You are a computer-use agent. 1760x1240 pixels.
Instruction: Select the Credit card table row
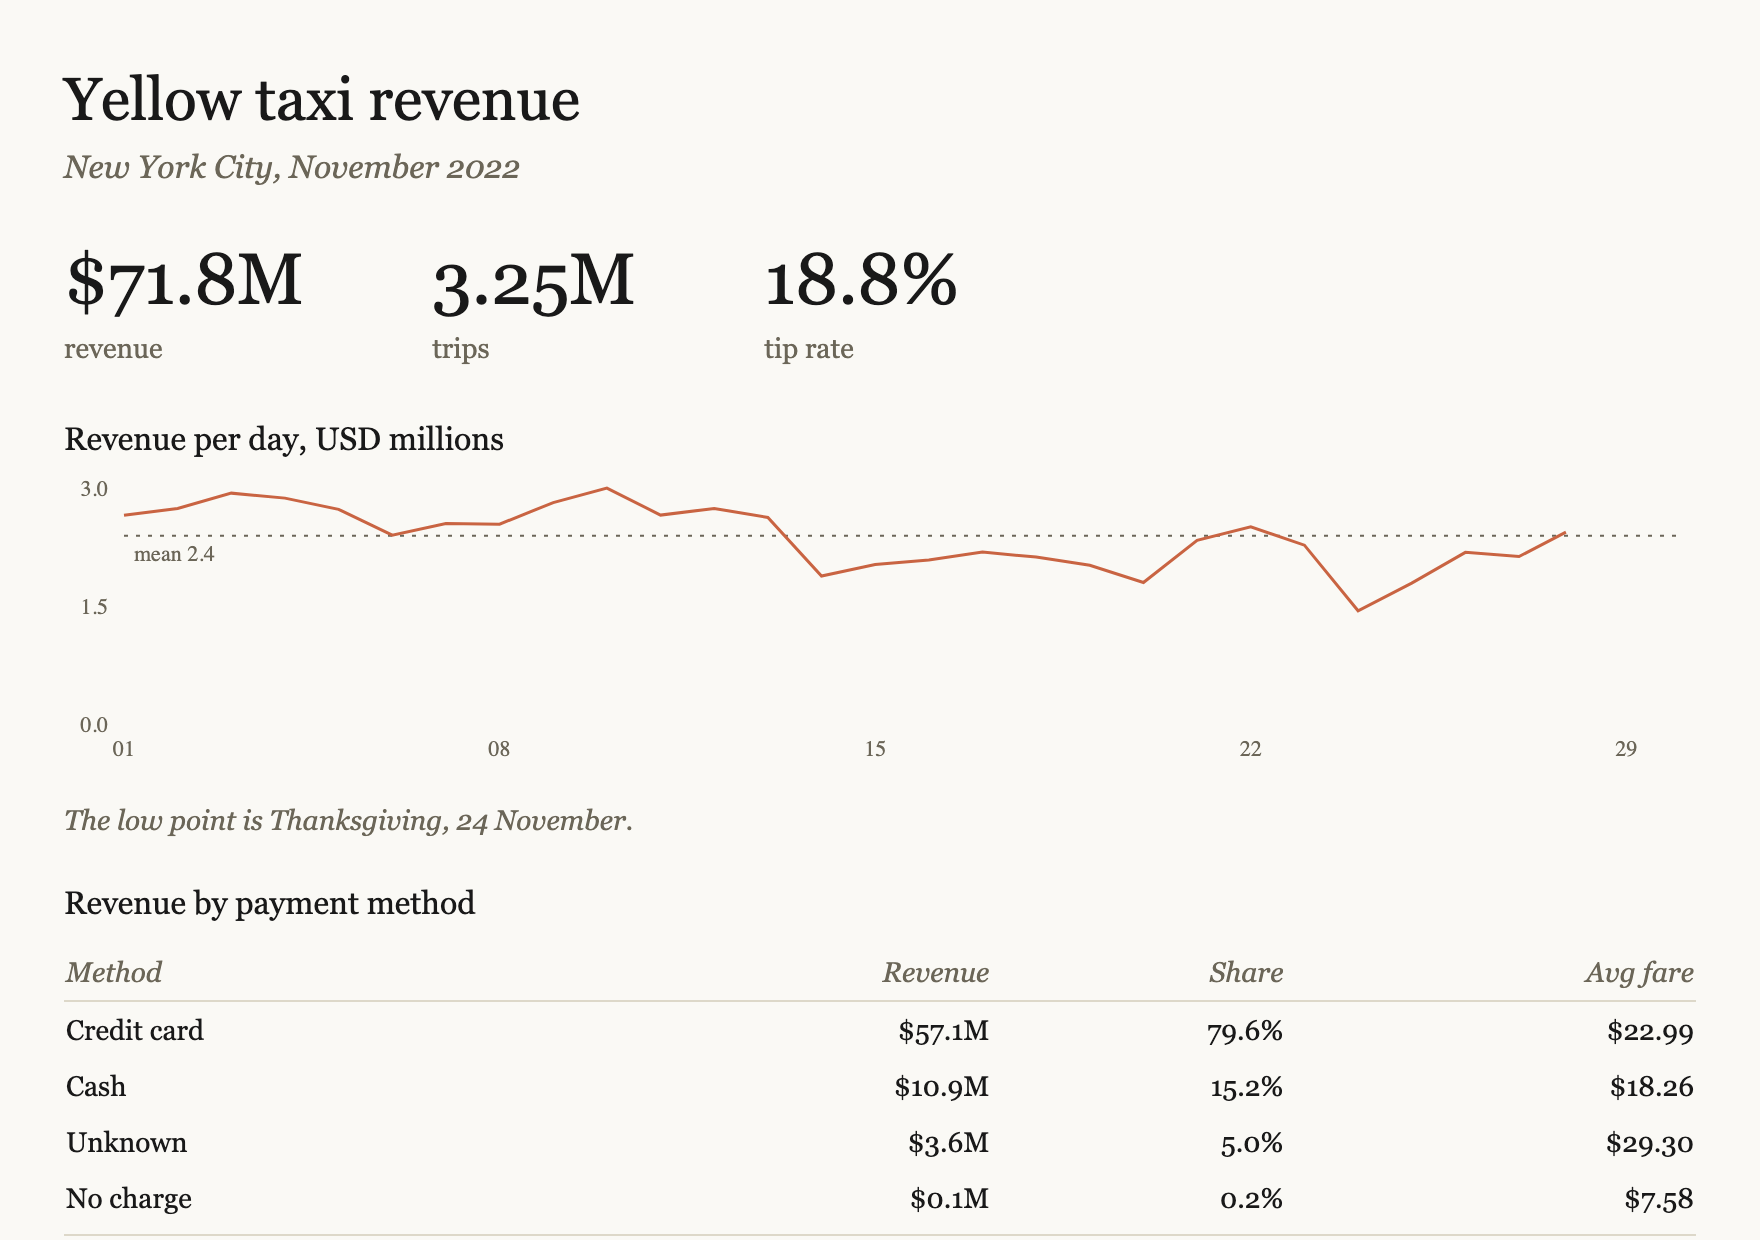[880, 1030]
